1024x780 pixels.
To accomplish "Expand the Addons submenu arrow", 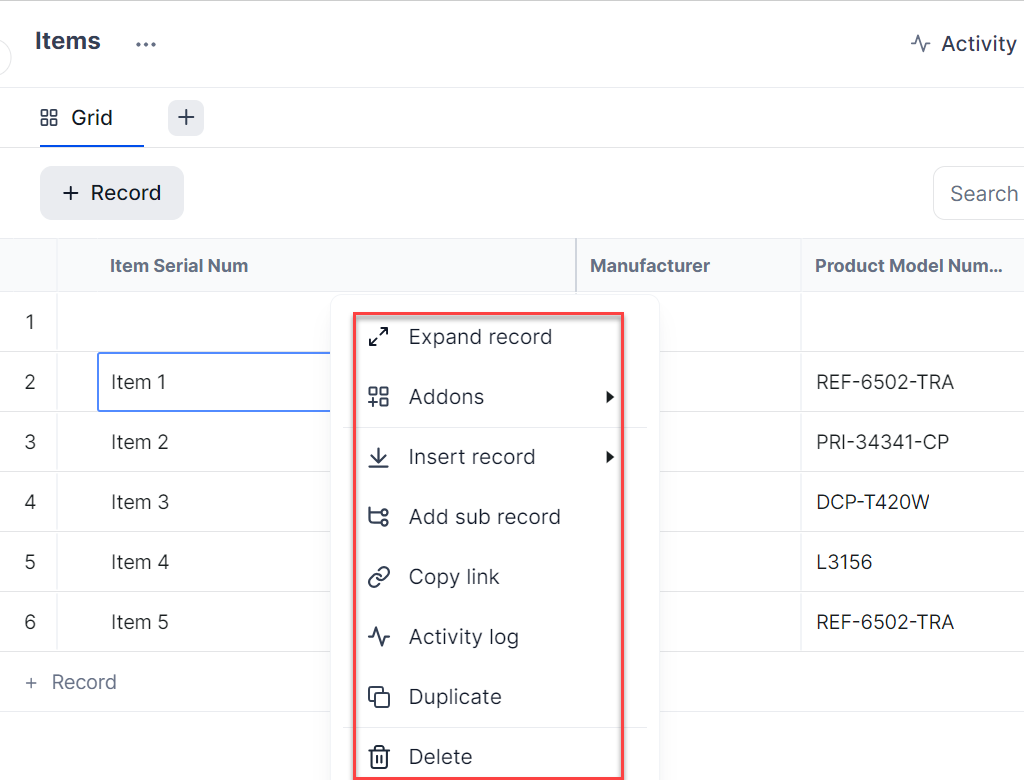I will coord(609,397).
